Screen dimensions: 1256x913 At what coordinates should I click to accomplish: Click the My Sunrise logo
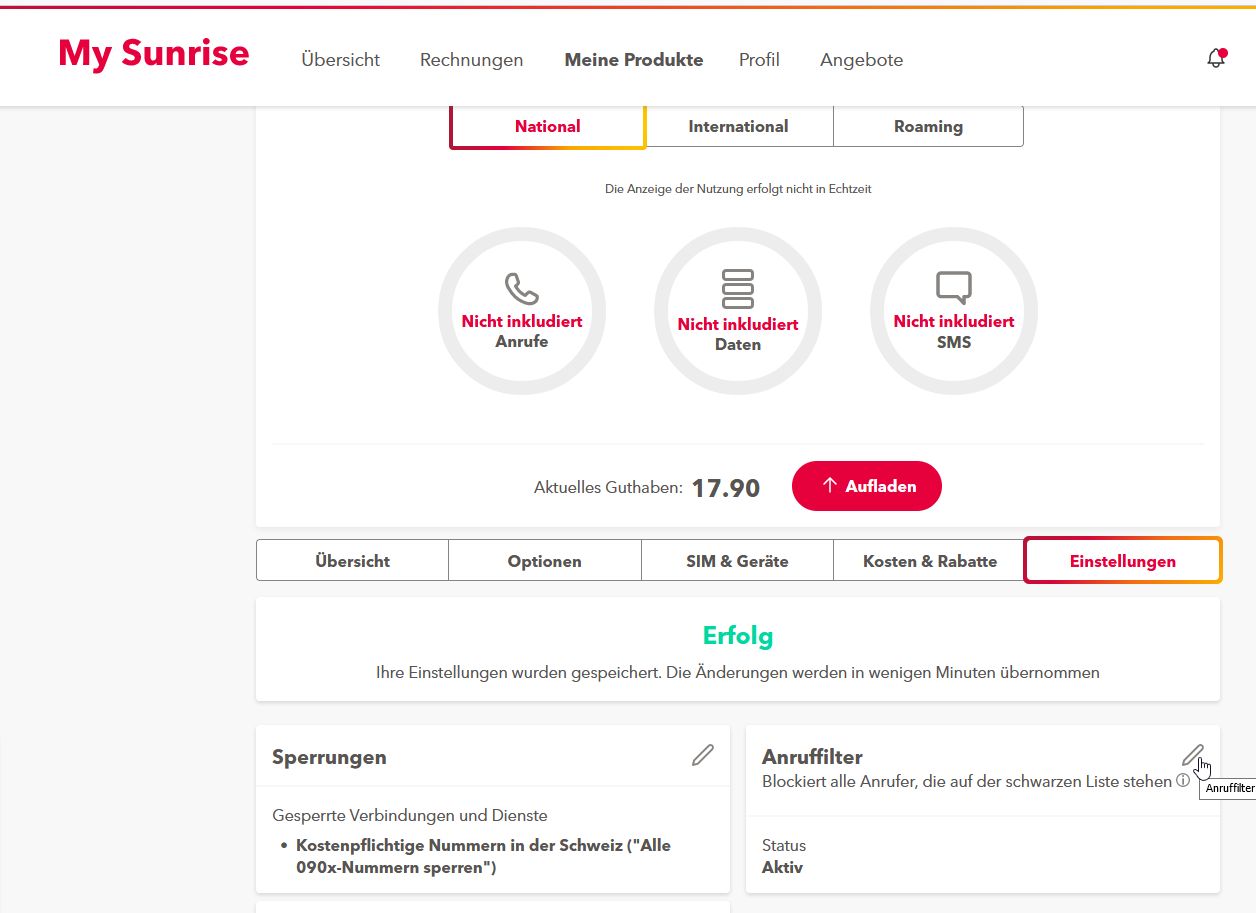pos(154,54)
